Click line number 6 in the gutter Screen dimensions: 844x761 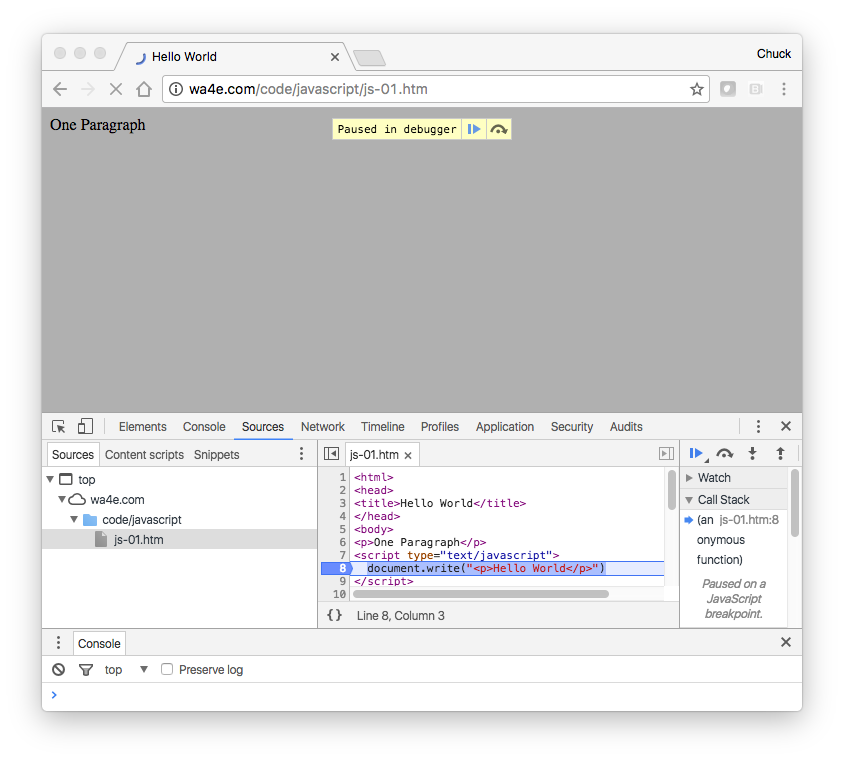[342, 542]
